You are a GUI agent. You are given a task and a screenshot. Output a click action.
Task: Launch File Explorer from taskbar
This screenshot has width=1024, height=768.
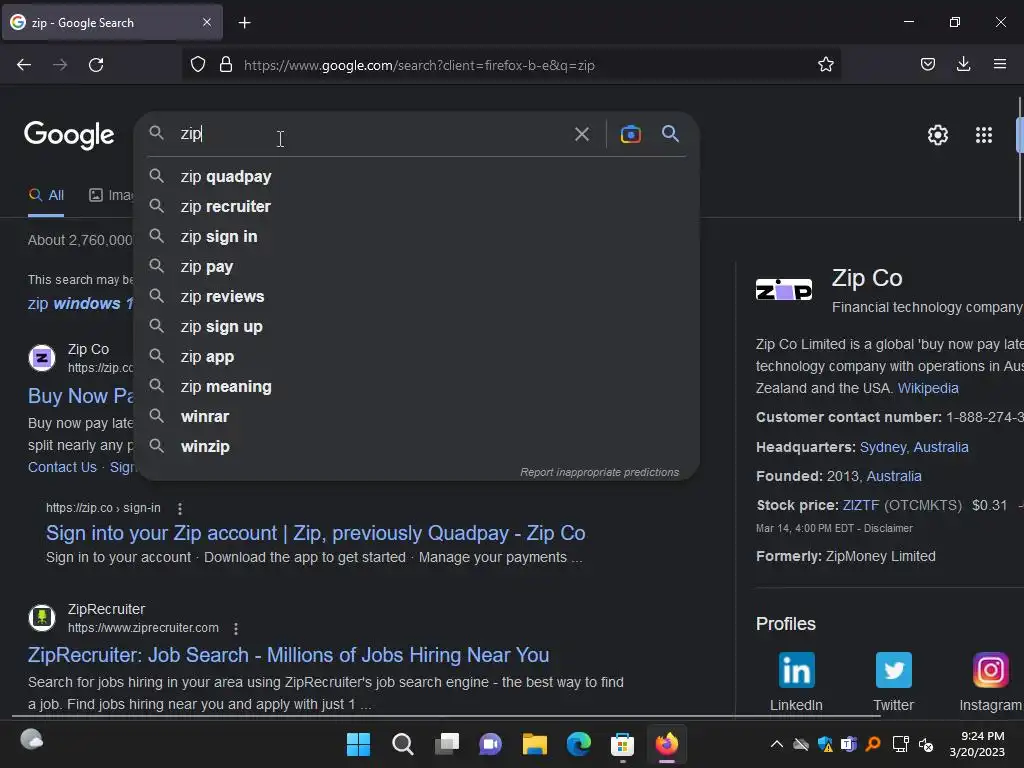534,744
